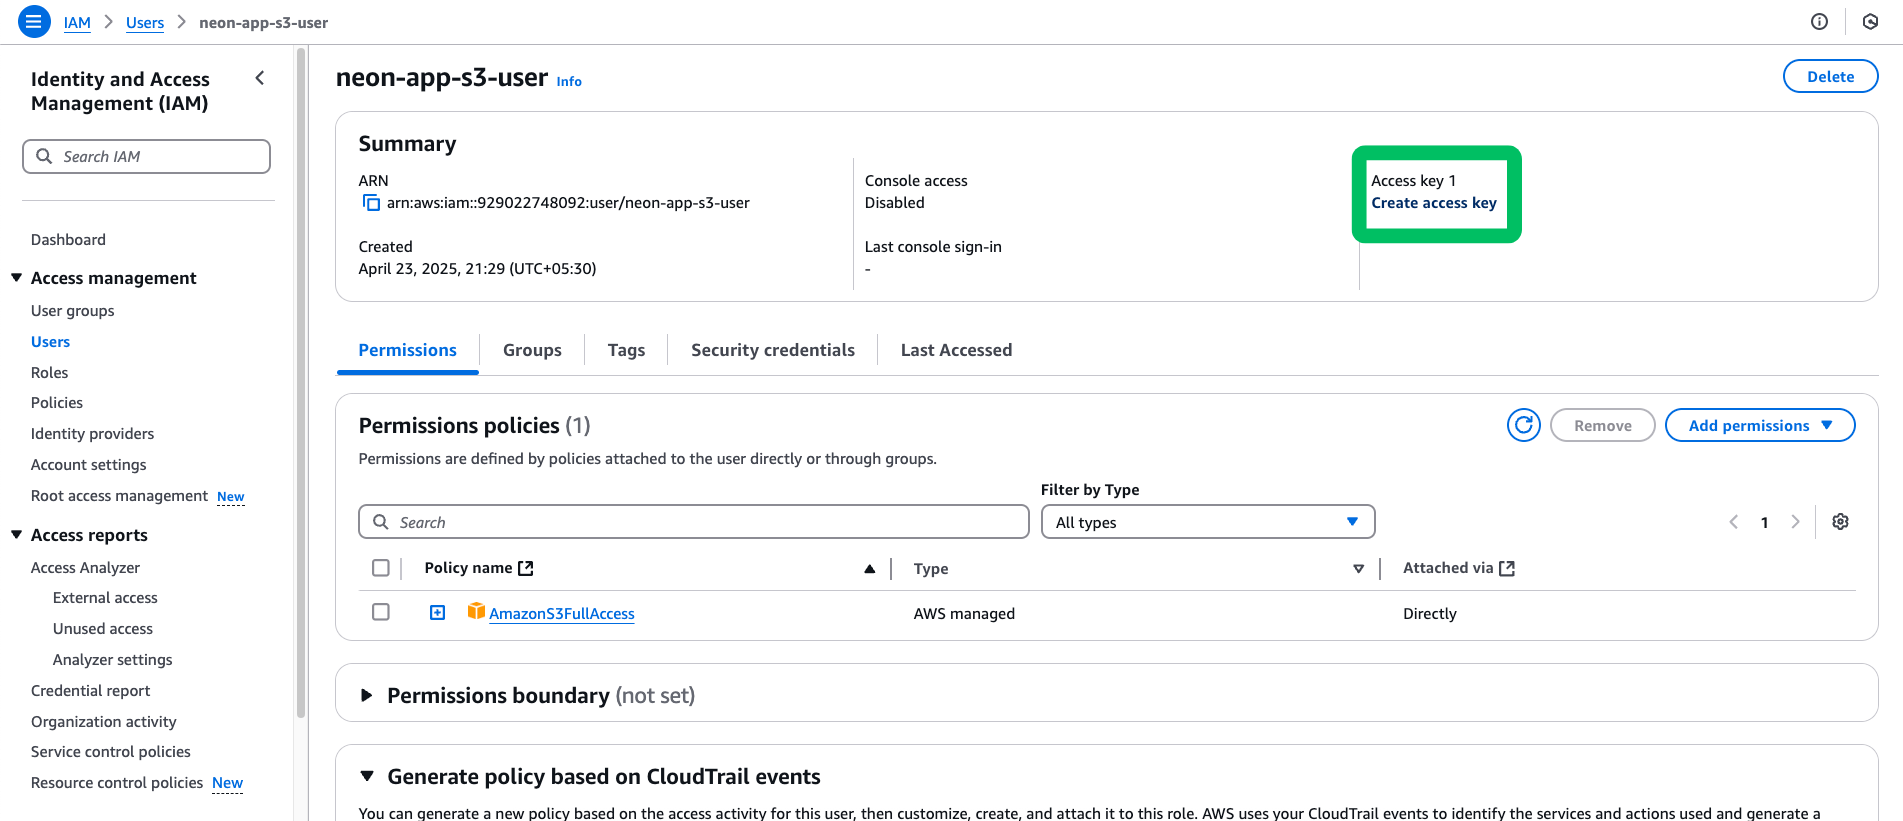The width and height of the screenshot is (1903, 821).
Task: Click the info circle icon in header
Action: pos(1819,22)
